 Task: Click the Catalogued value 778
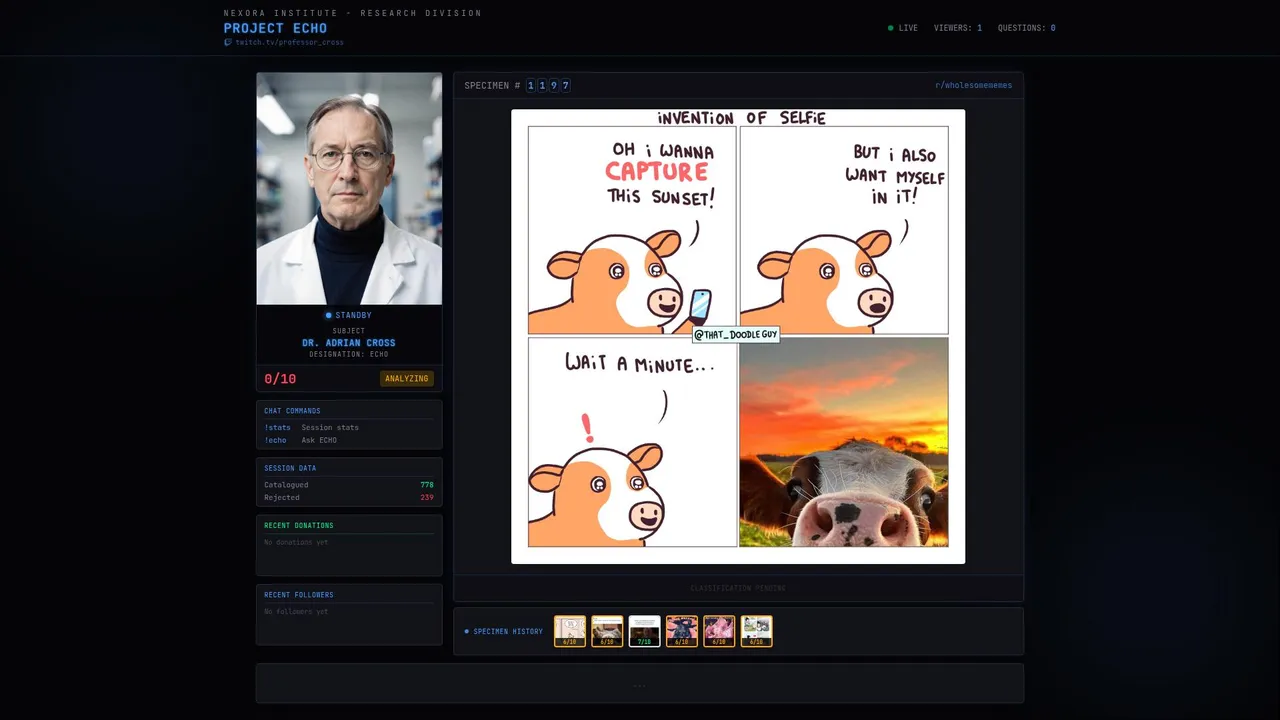pyautogui.click(x=427, y=485)
